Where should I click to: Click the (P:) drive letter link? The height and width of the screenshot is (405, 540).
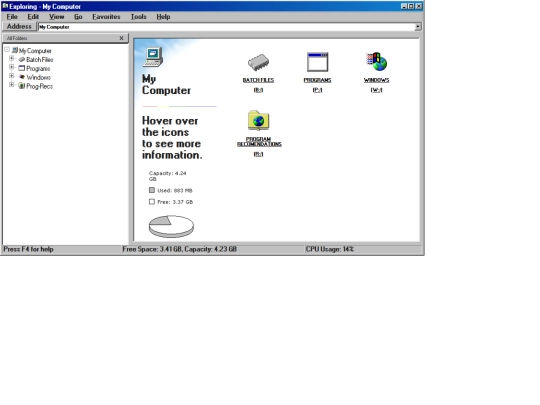tap(318, 90)
